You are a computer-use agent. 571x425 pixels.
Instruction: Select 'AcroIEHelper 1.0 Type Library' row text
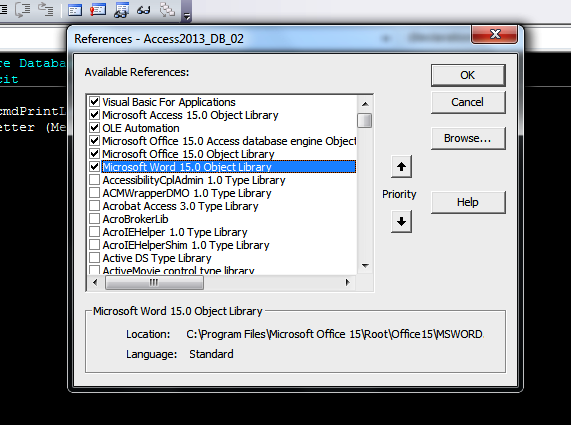pos(175,232)
